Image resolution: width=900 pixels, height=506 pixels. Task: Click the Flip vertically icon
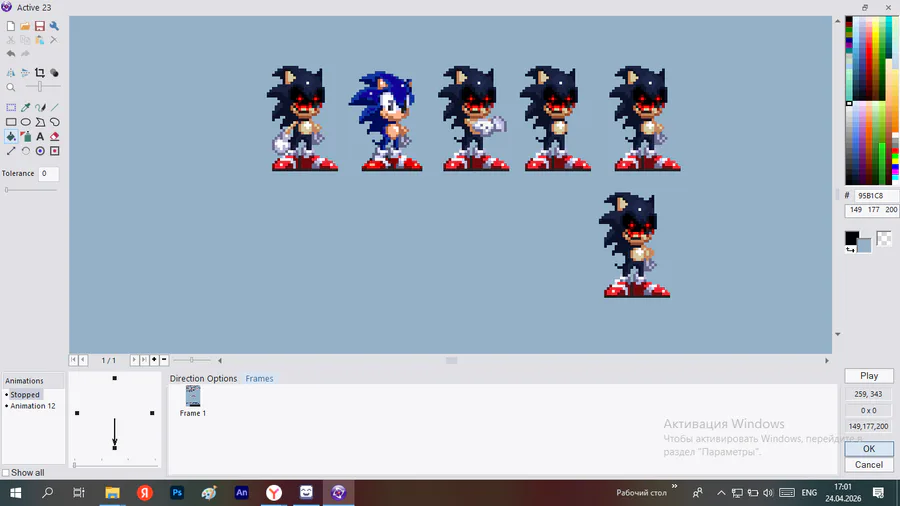point(25,73)
